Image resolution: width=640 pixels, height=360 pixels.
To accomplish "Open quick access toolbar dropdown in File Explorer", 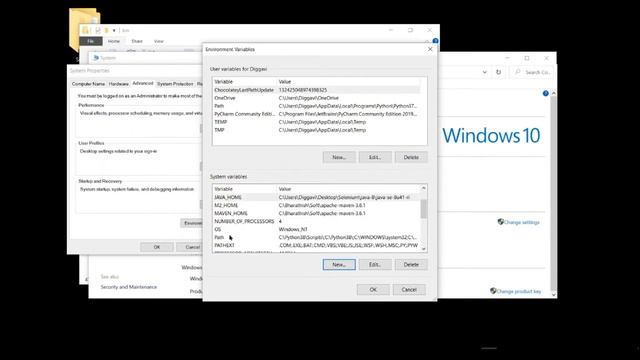I will tap(114, 30).
